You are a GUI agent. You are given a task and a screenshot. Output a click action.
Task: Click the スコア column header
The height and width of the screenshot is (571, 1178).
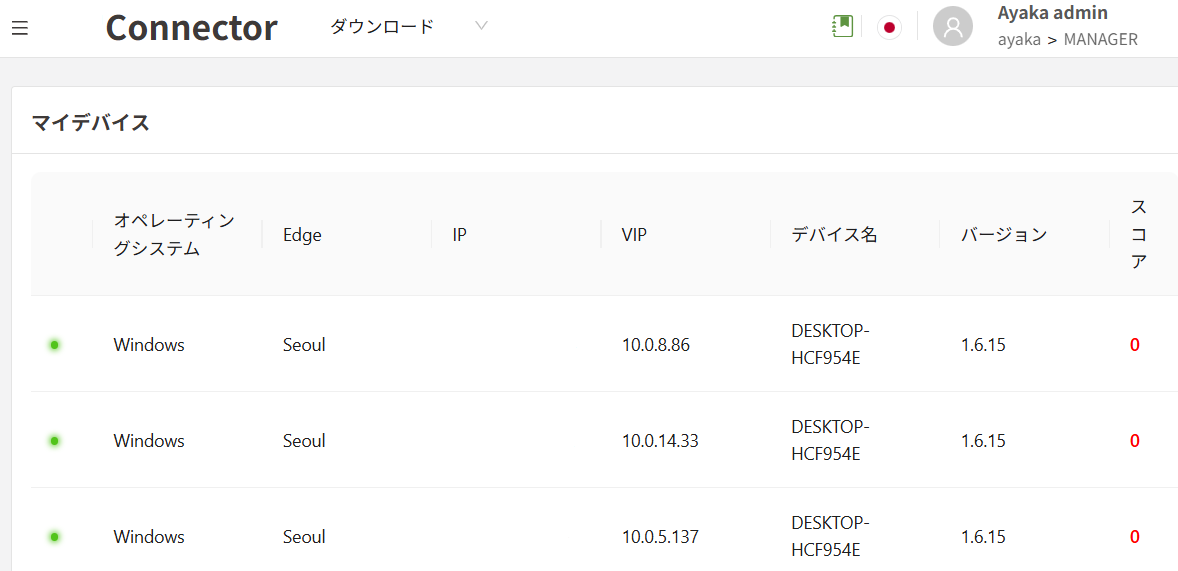1138,235
